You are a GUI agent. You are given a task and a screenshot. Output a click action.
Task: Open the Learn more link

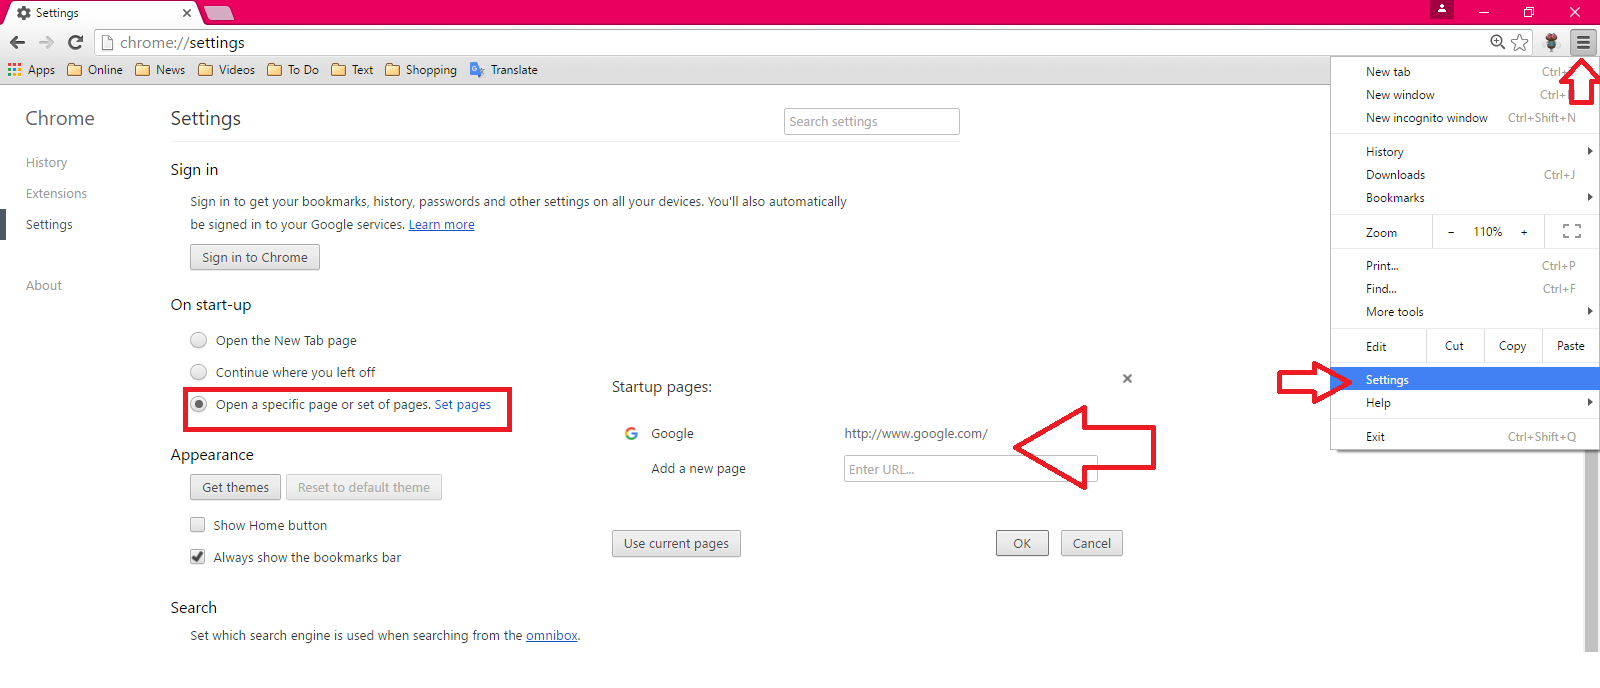click(x=442, y=225)
